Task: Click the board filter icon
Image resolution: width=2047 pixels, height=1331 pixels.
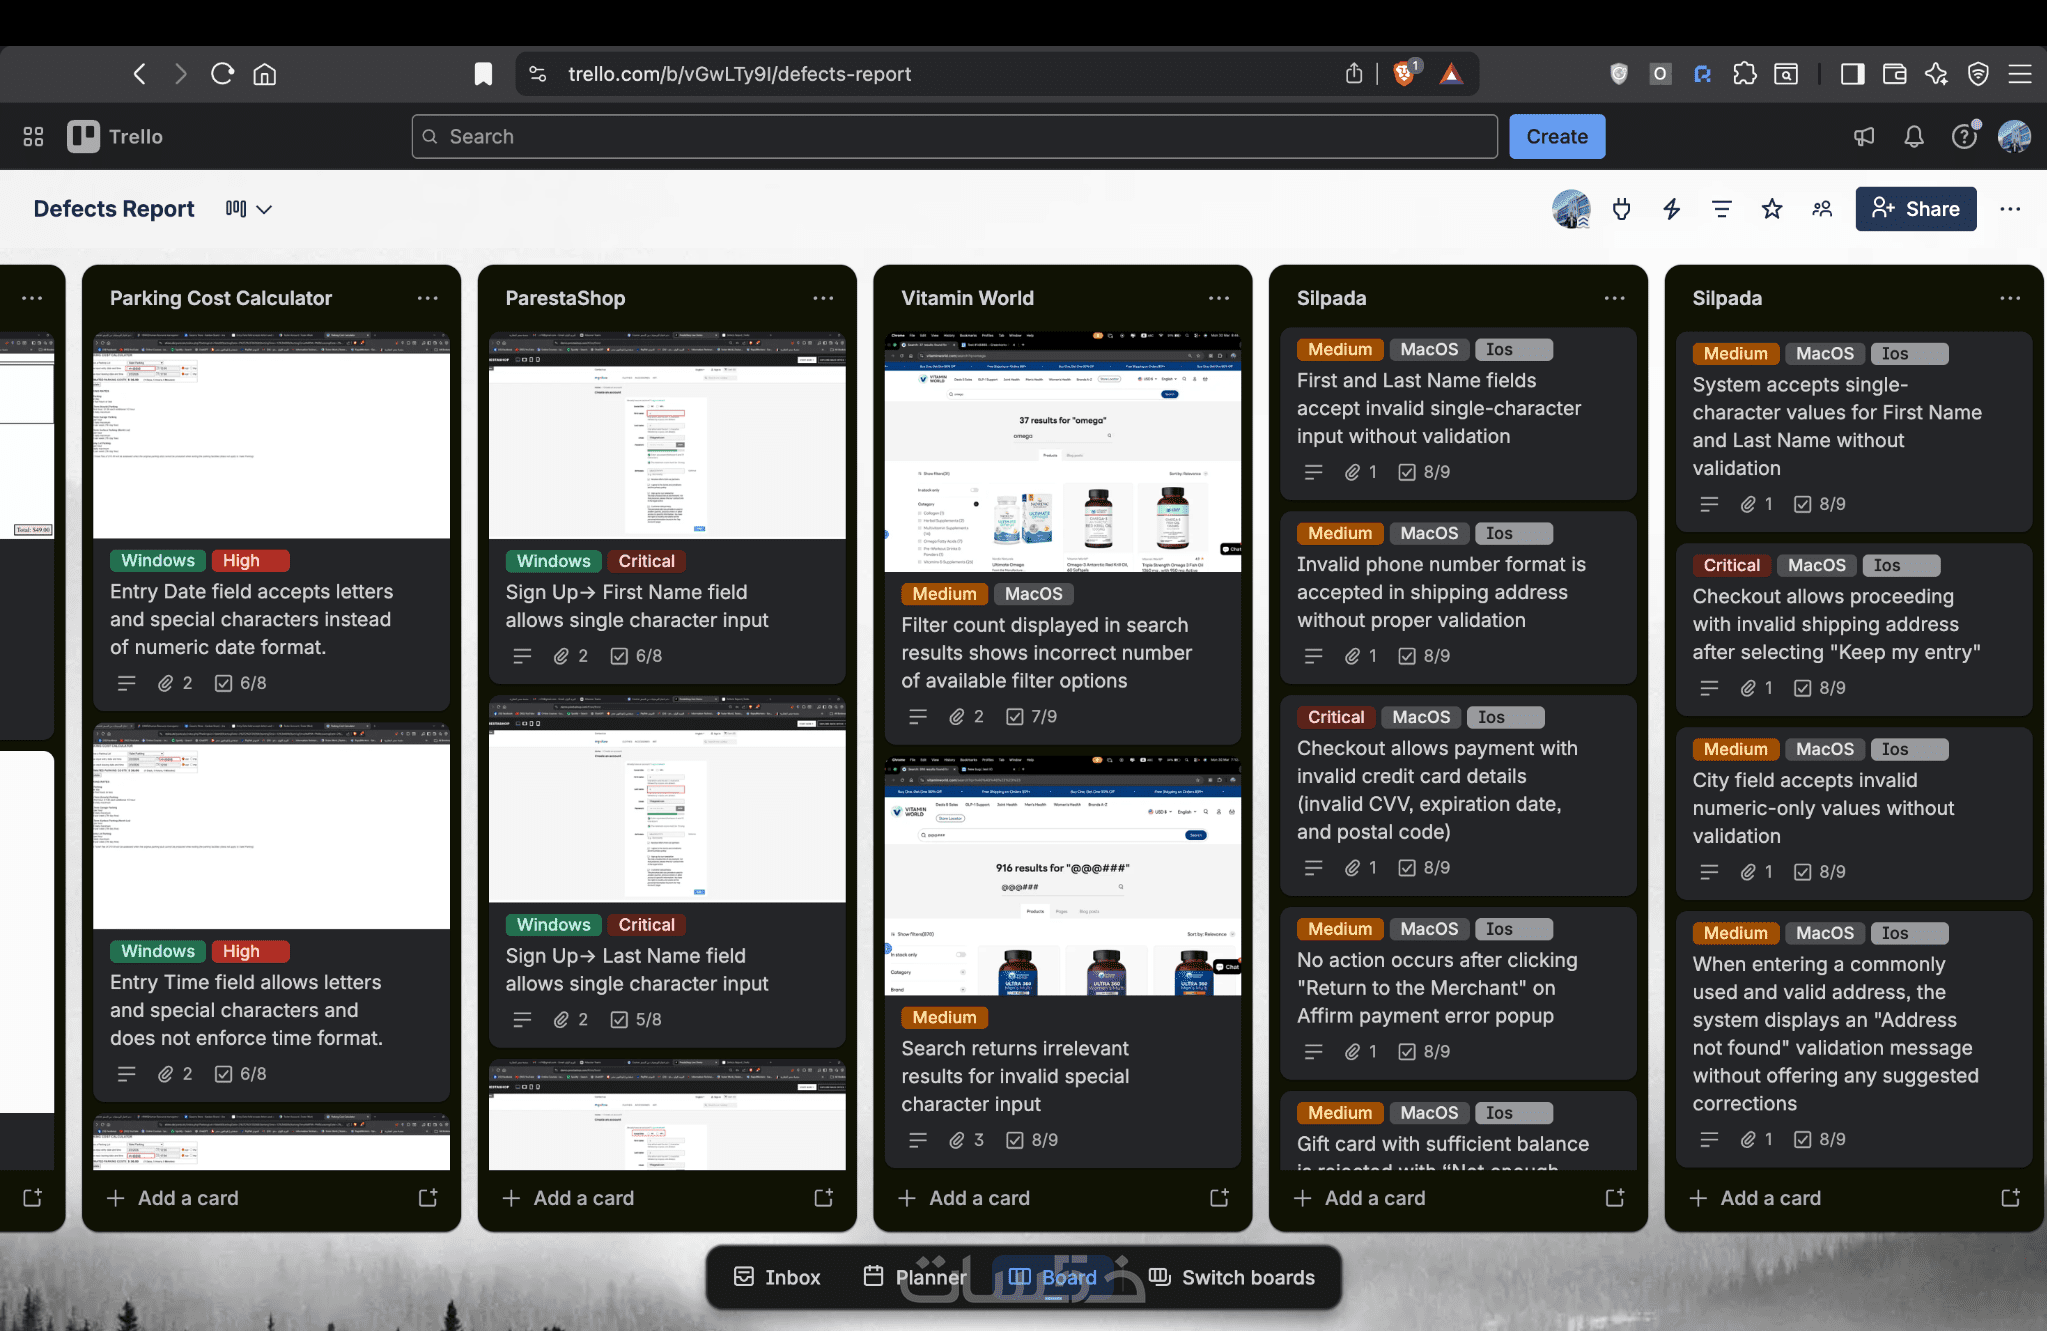Action: [x=1721, y=209]
